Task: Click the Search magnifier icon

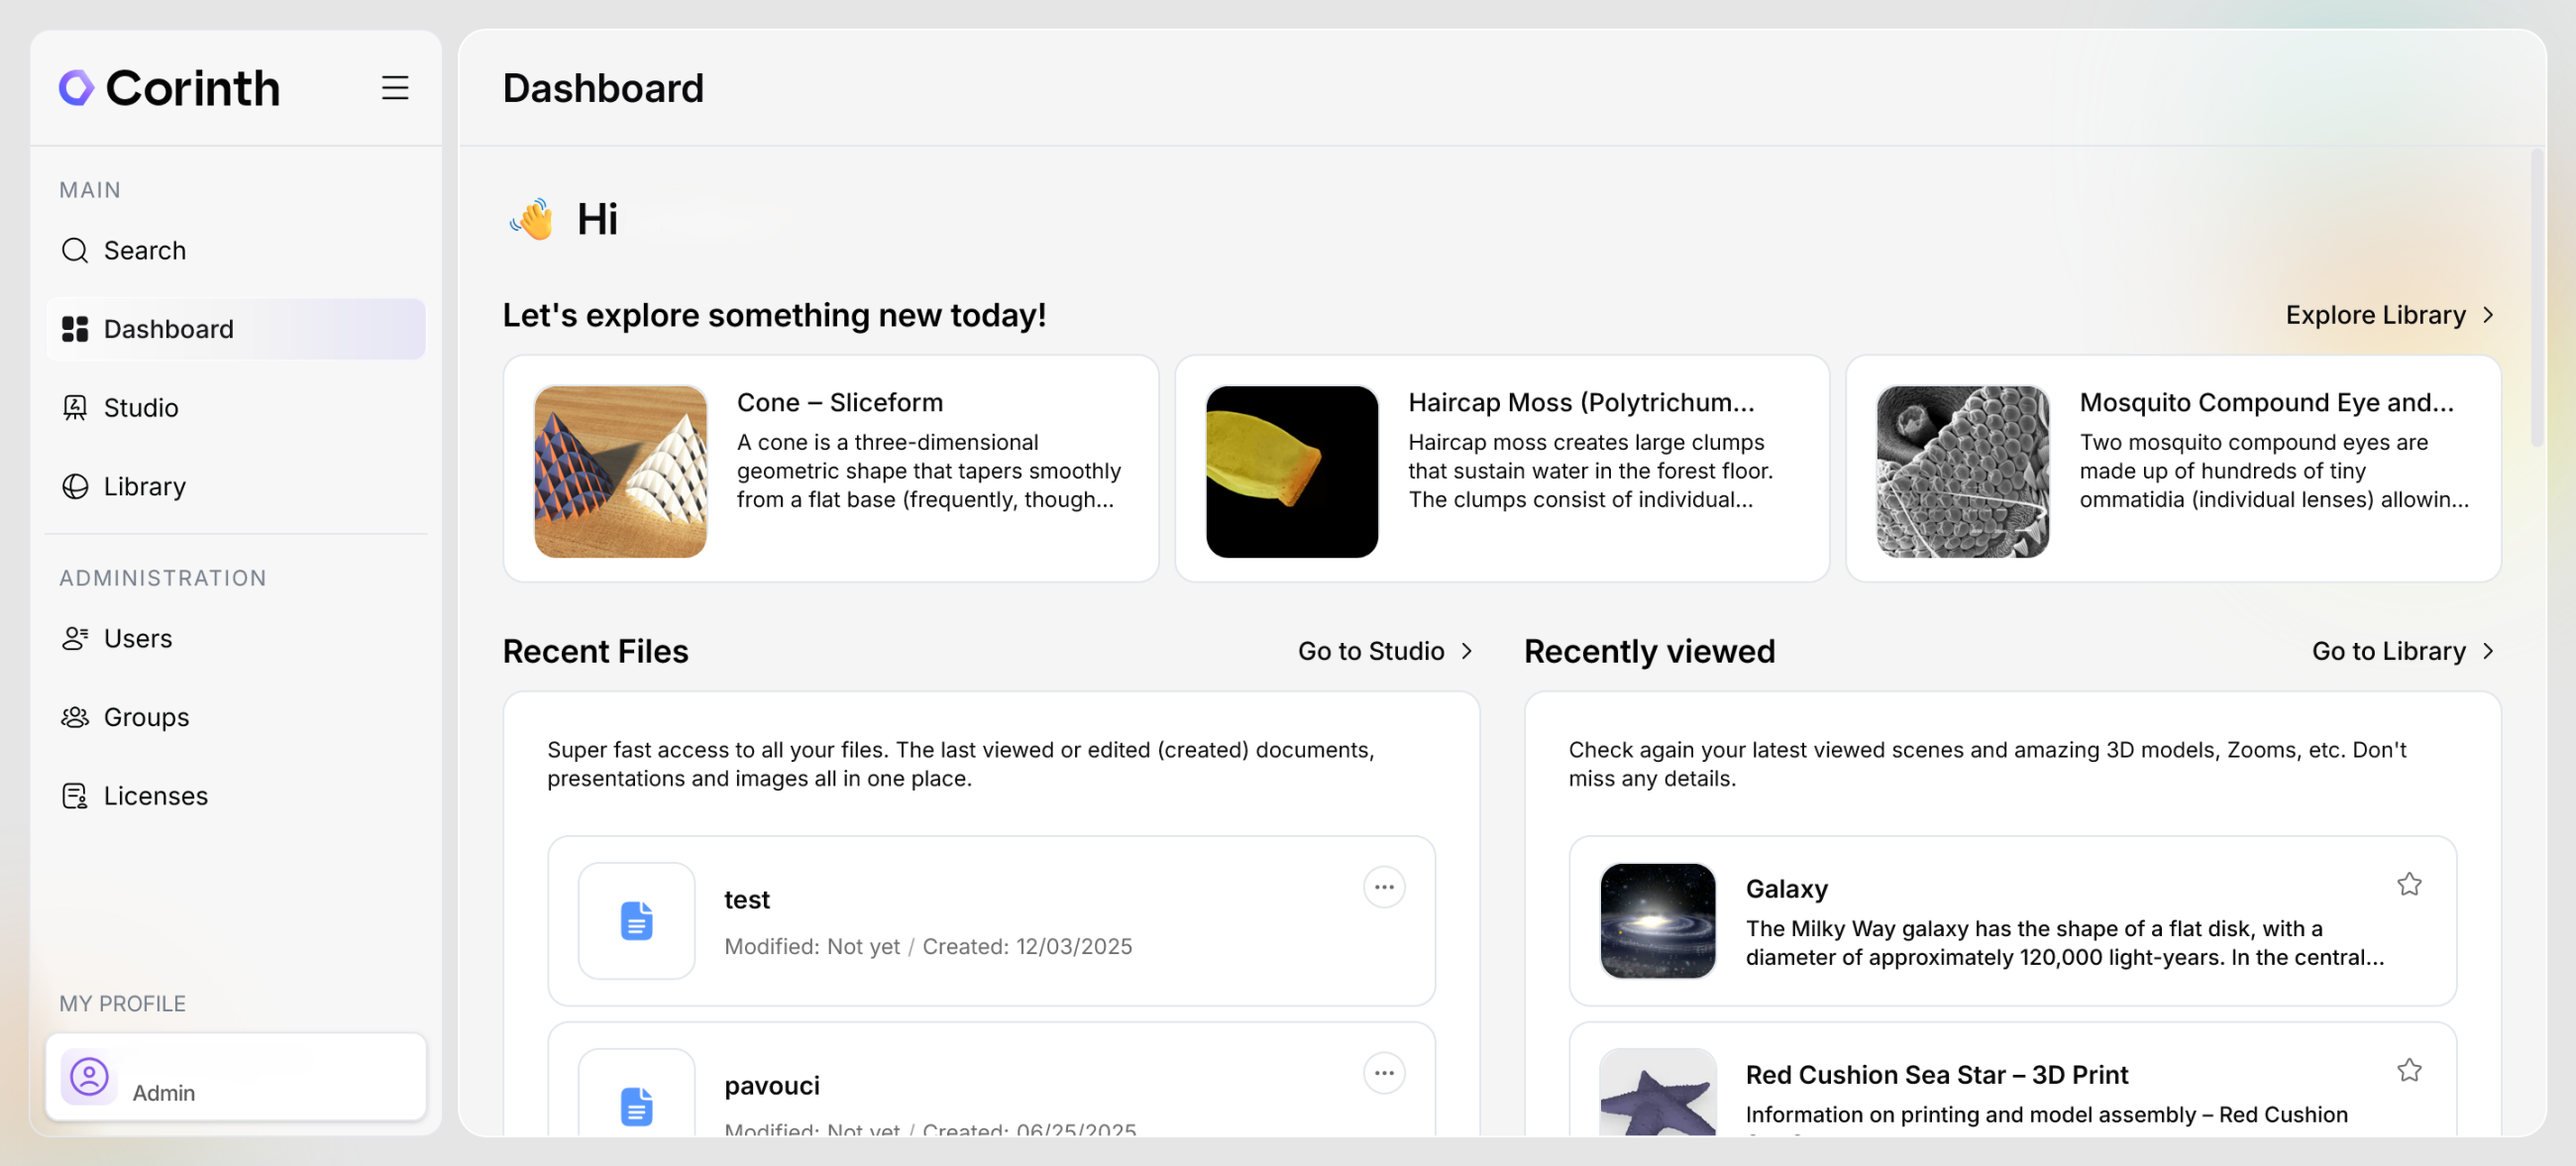Action: pyautogui.click(x=75, y=250)
